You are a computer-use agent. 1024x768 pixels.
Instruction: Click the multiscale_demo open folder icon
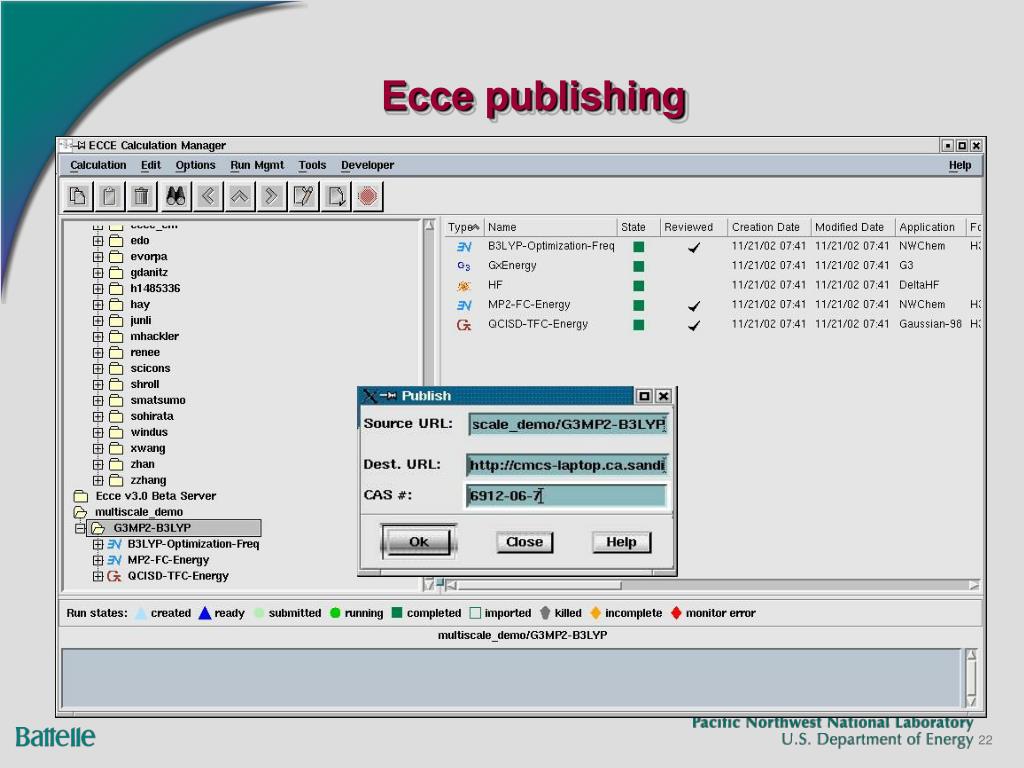[x=81, y=512]
